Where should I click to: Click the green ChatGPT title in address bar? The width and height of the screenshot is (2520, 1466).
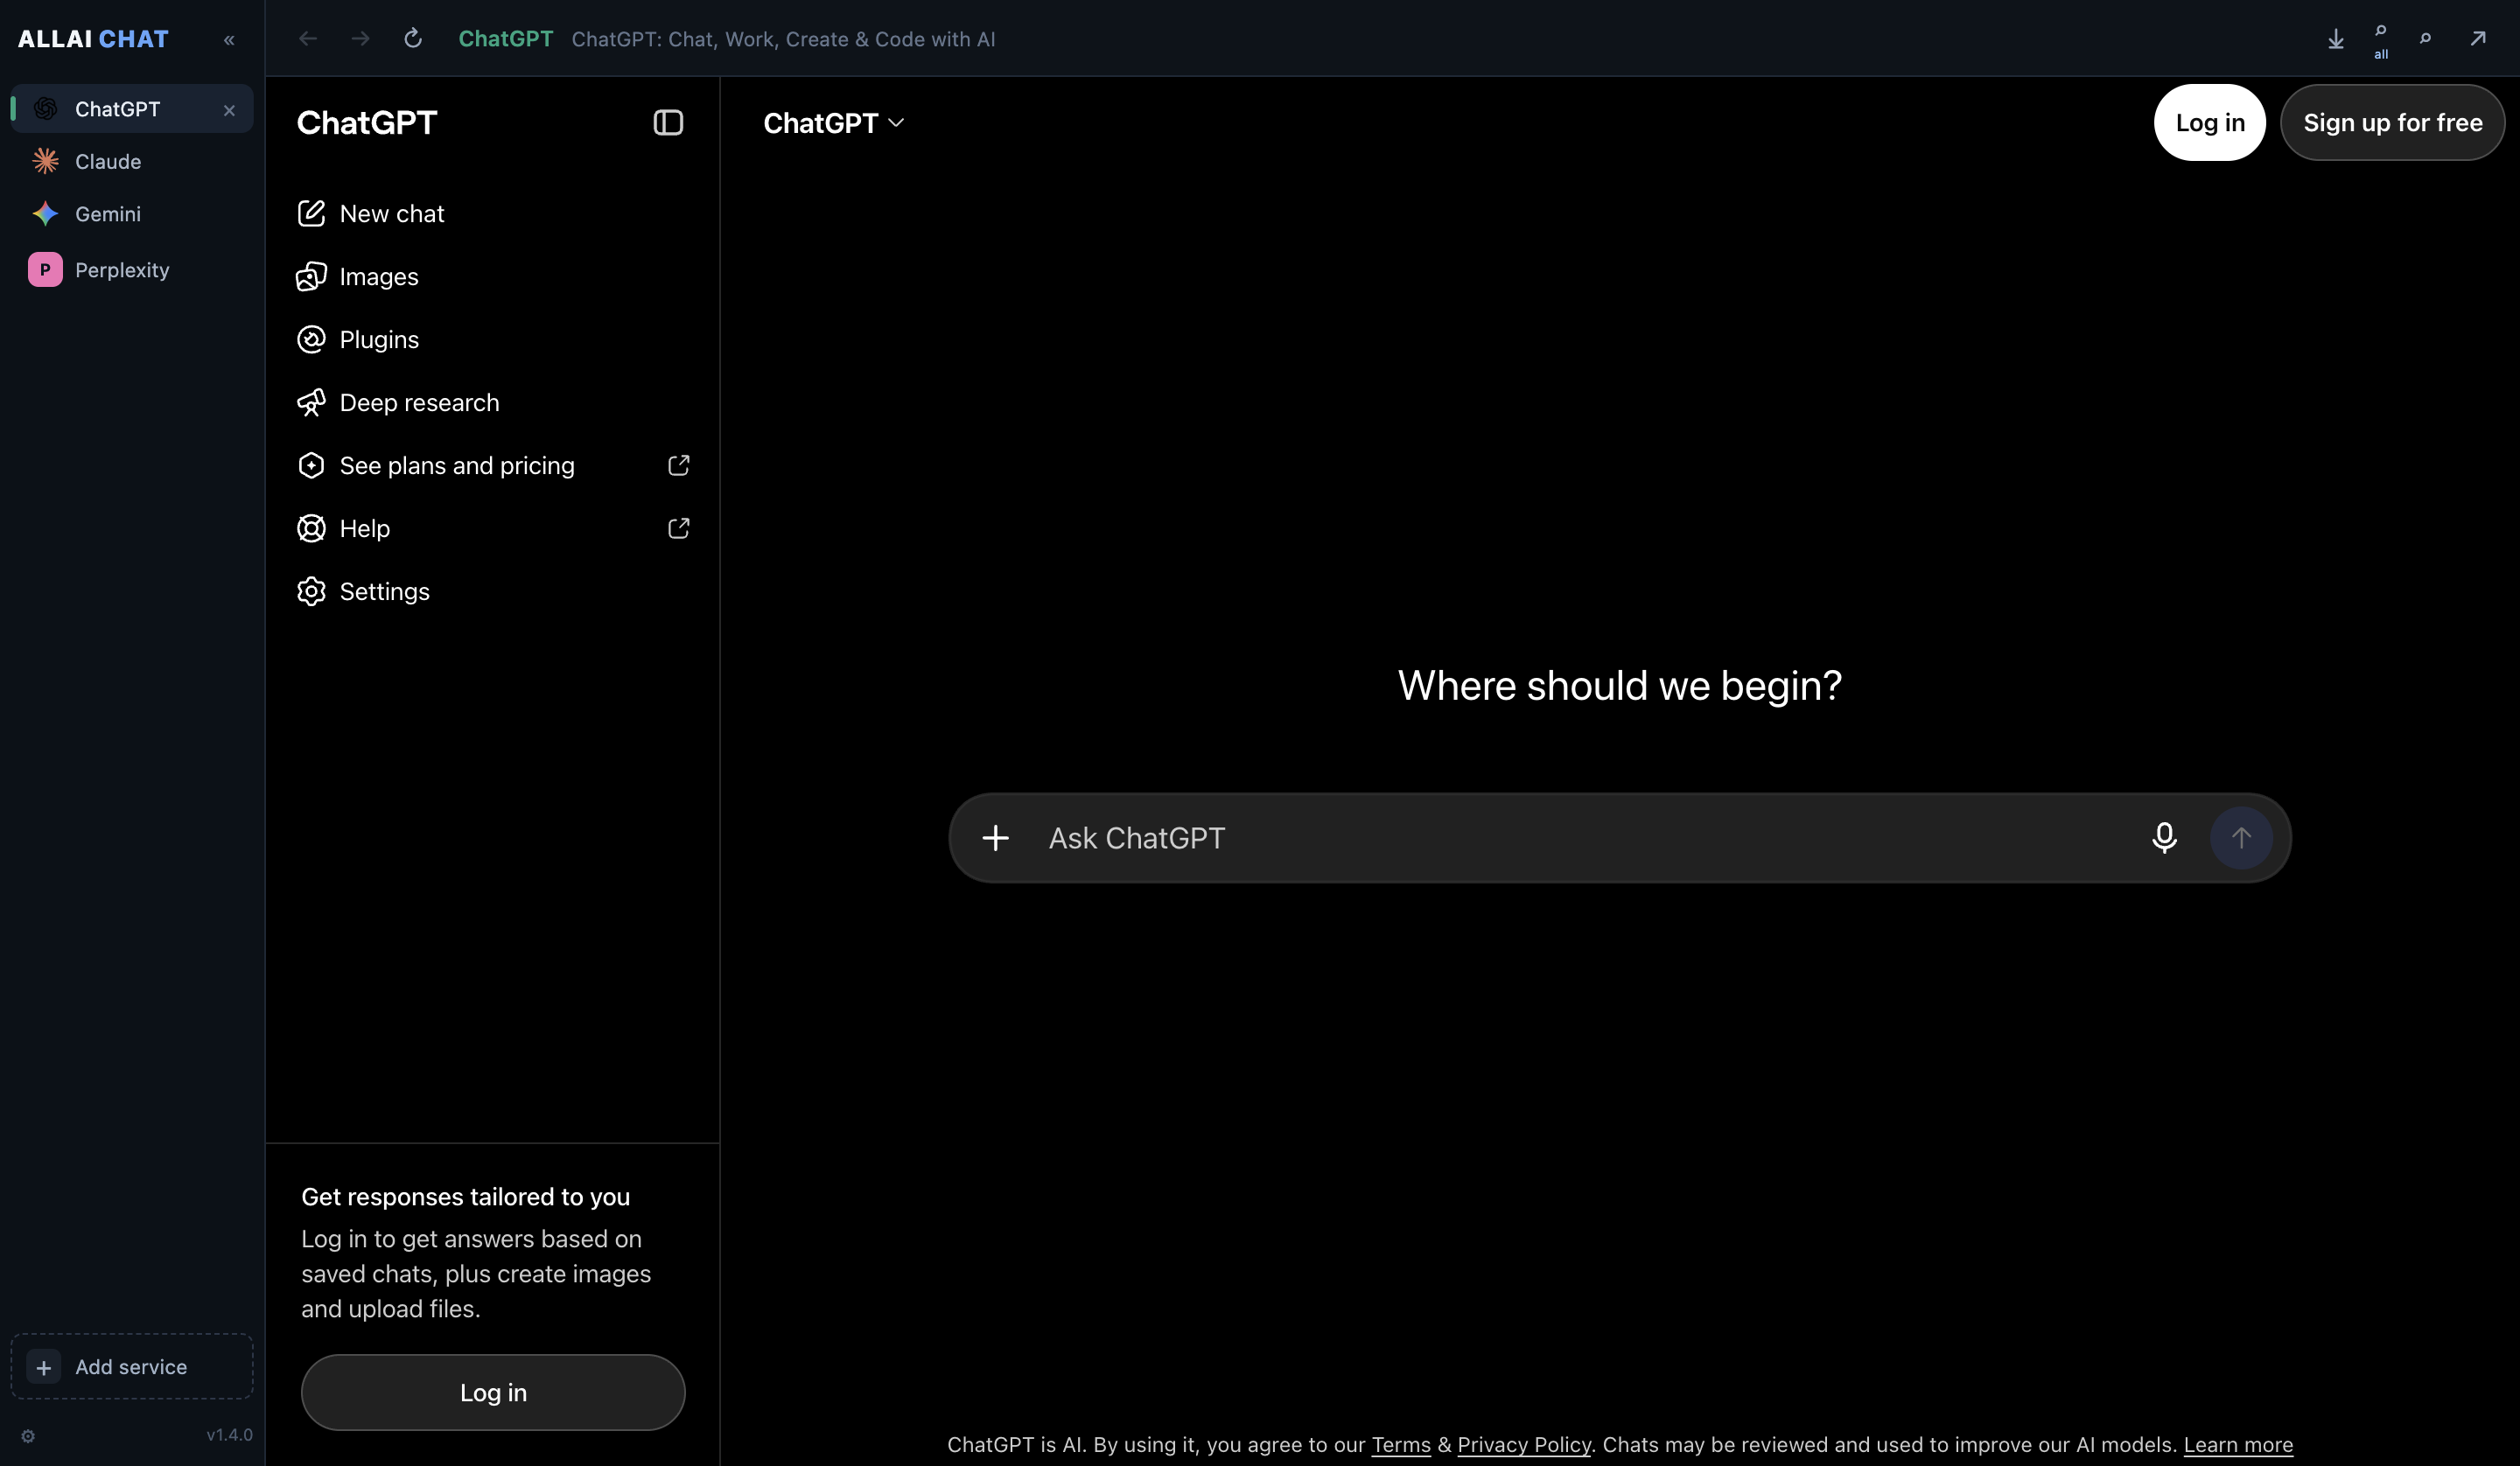[505, 39]
